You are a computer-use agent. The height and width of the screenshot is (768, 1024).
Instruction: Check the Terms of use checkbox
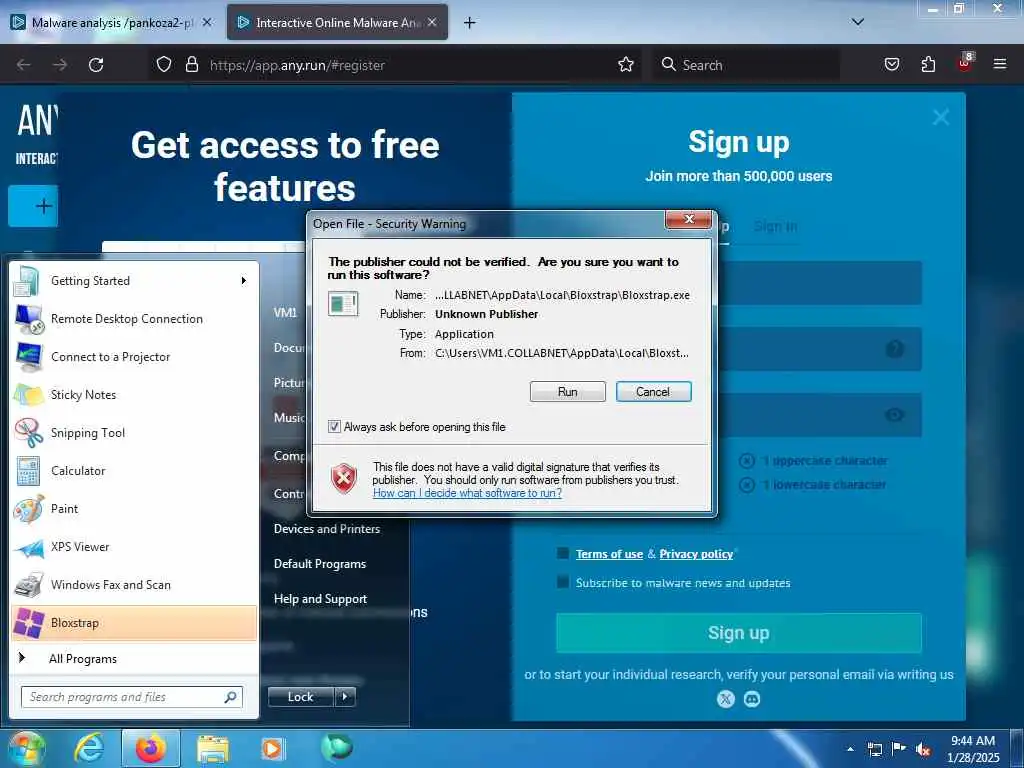[x=562, y=554]
